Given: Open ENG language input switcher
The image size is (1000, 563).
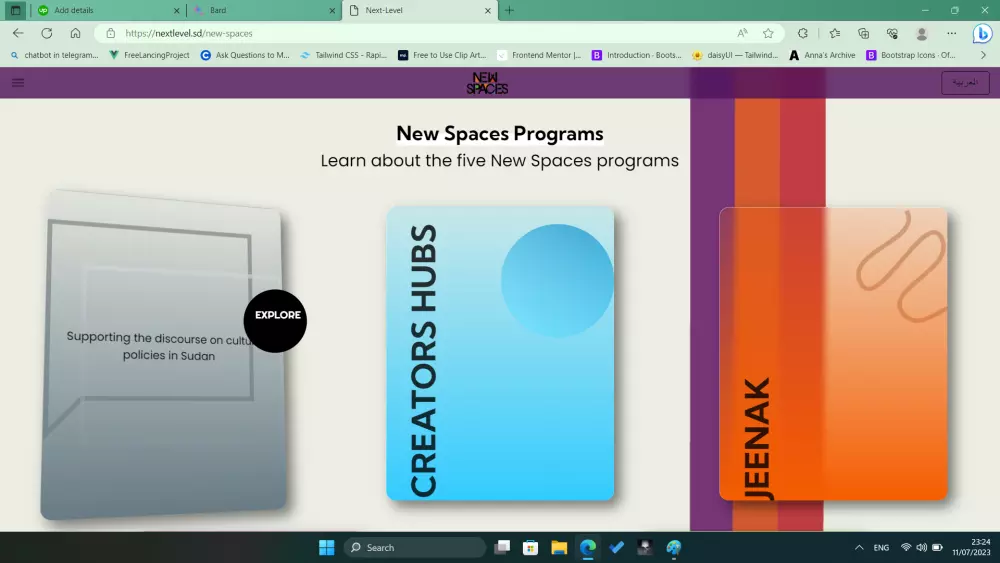Looking at the screenshot, I should pos(881,547).
